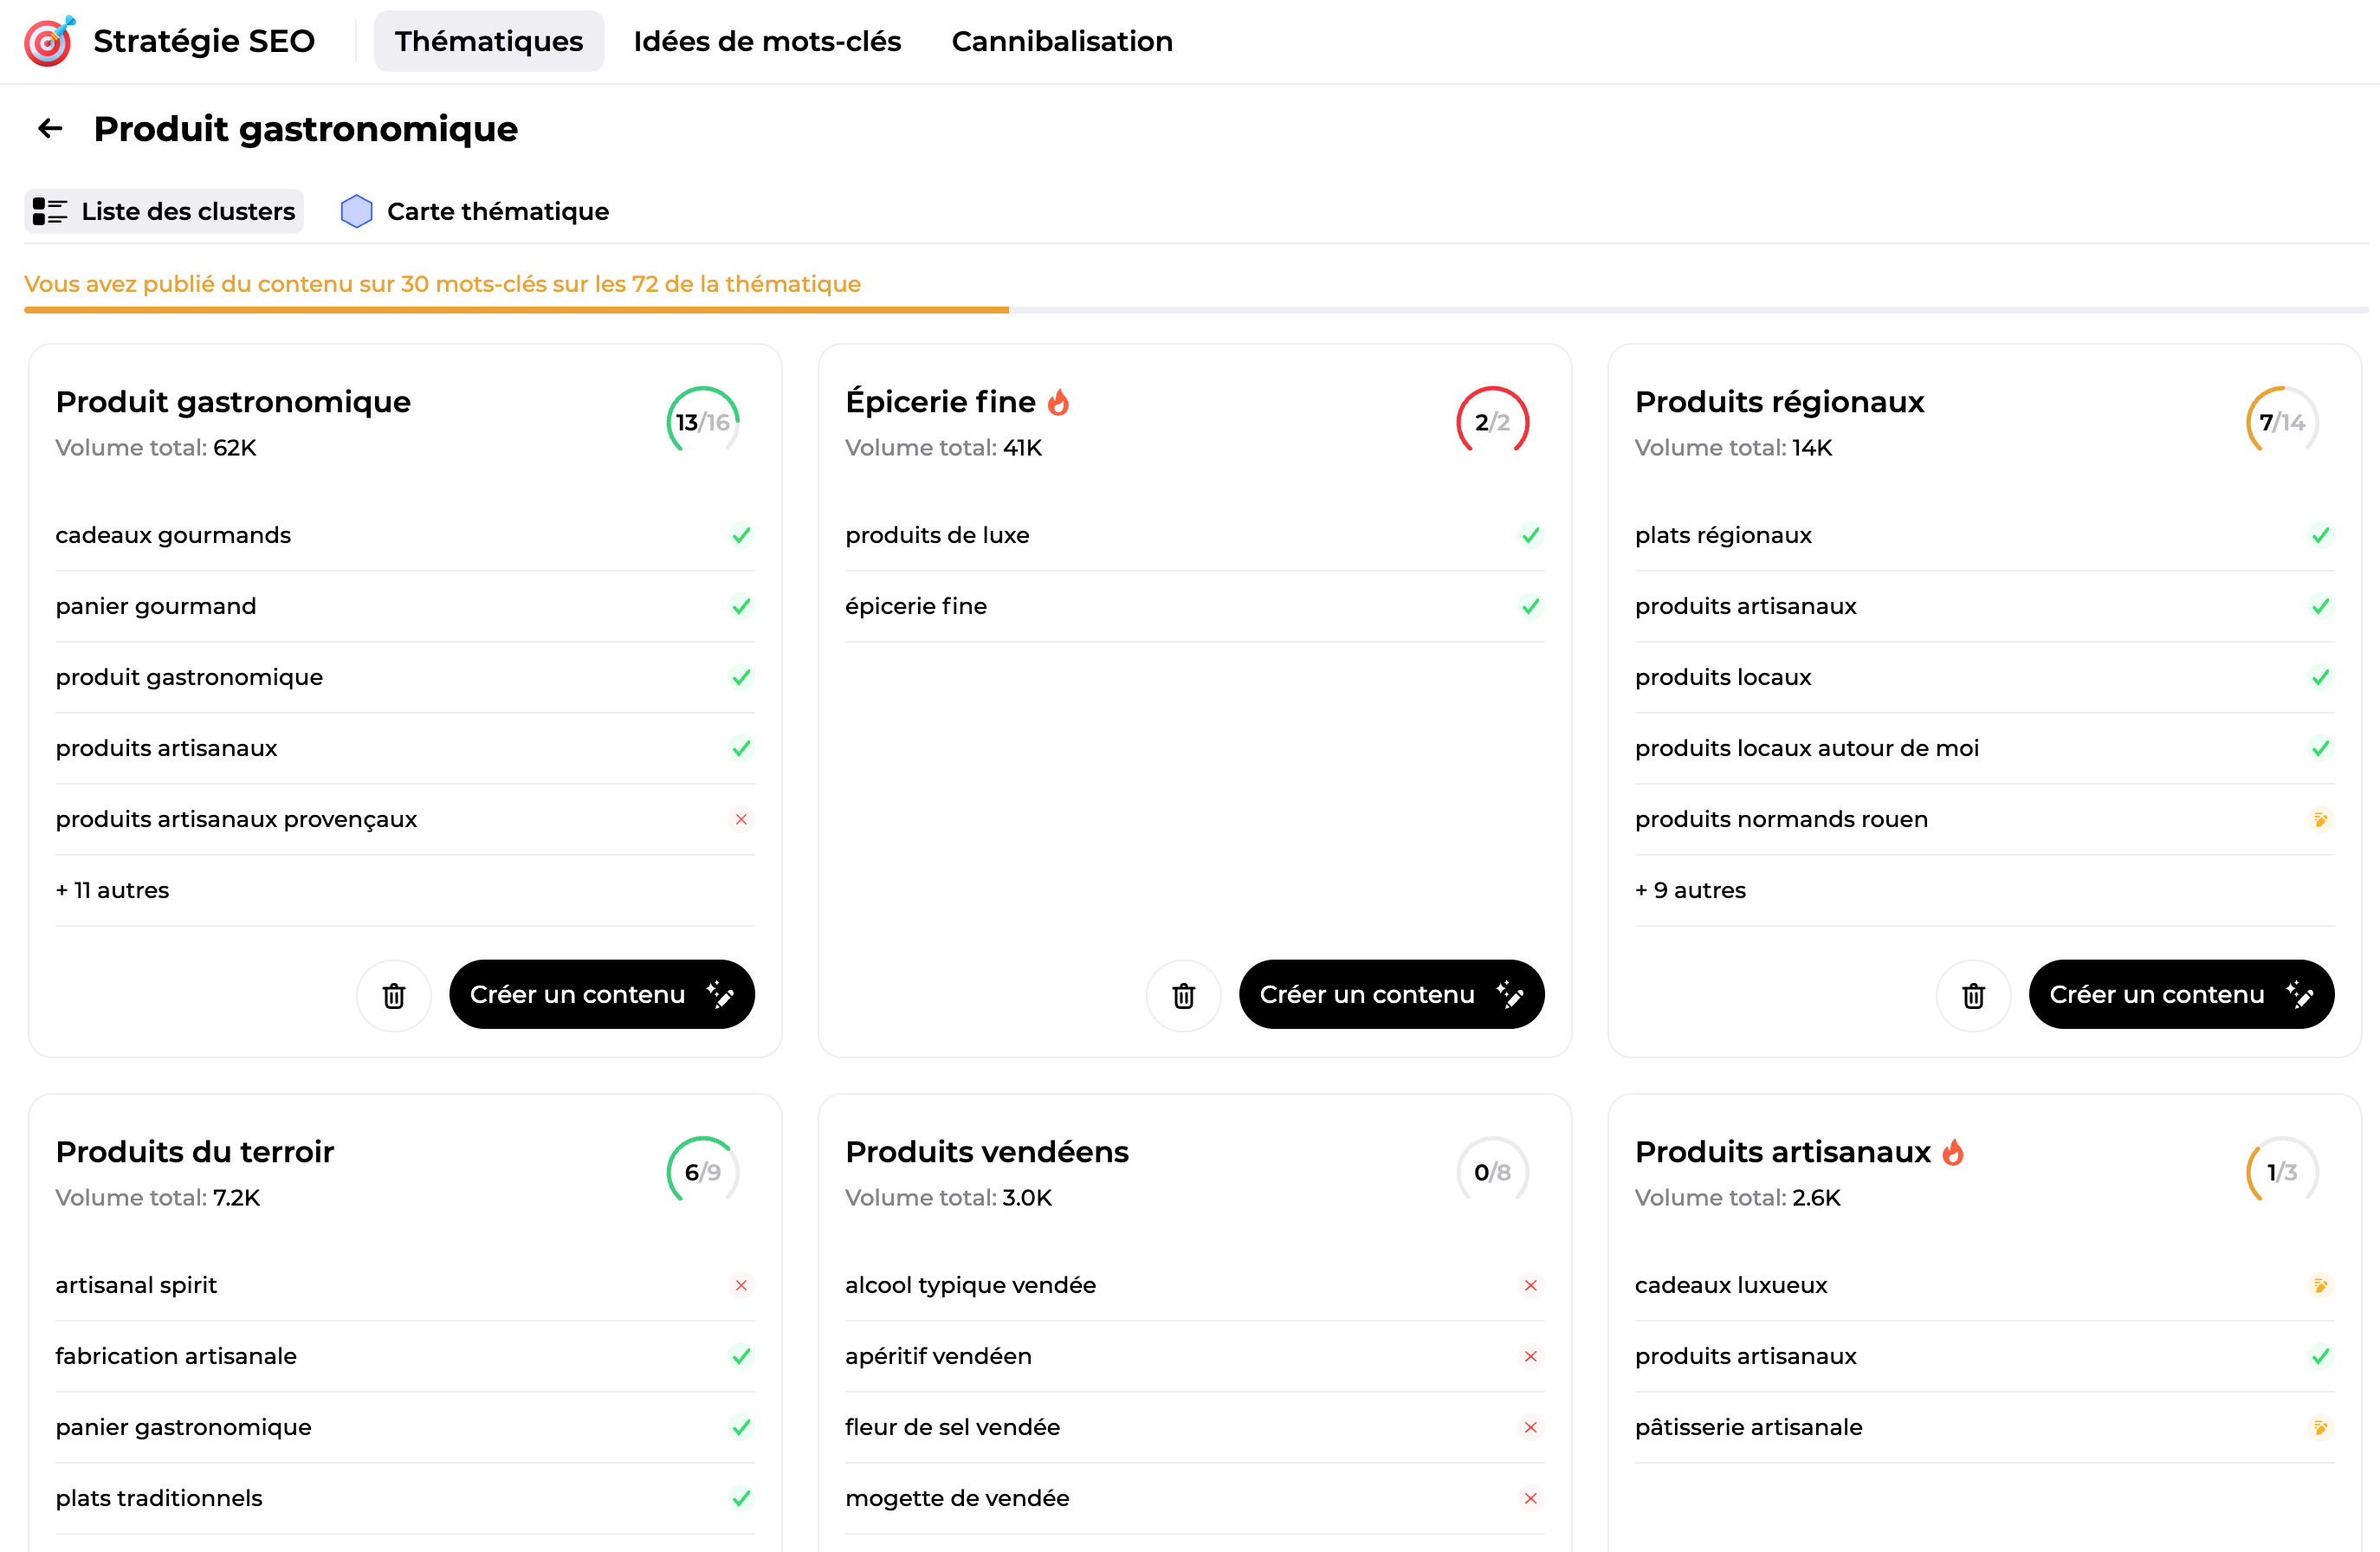The height and width of the screenshot is (1552, 2380).
Task: Click the 13/16 progress ring
Action: click(703, 422)
